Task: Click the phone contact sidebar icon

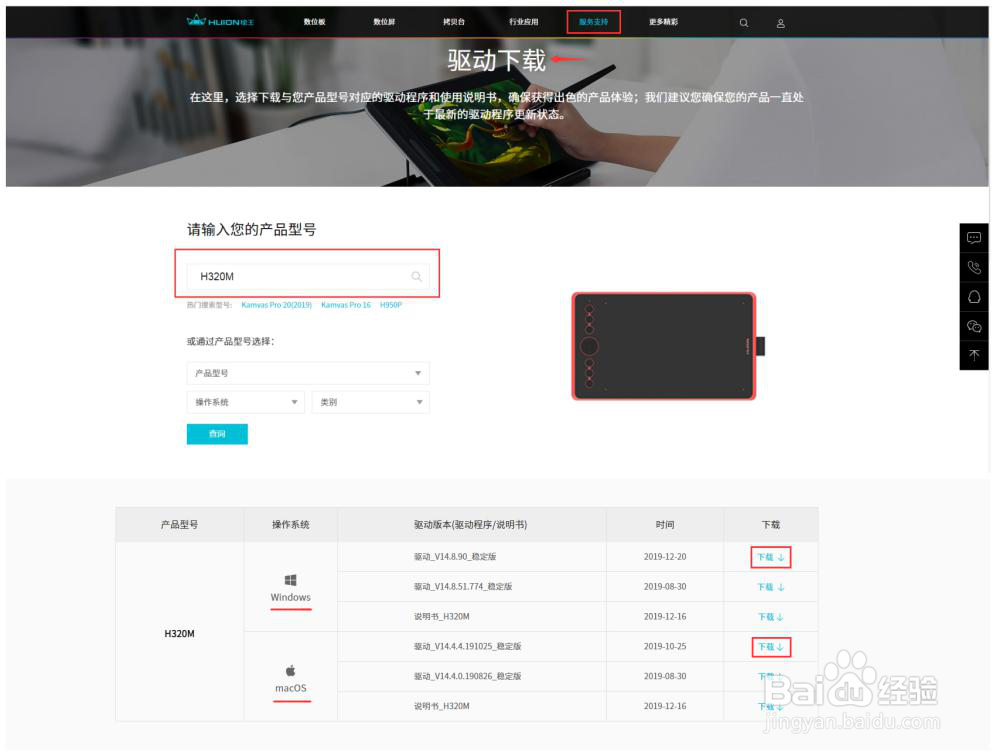Action: (974, 267)
